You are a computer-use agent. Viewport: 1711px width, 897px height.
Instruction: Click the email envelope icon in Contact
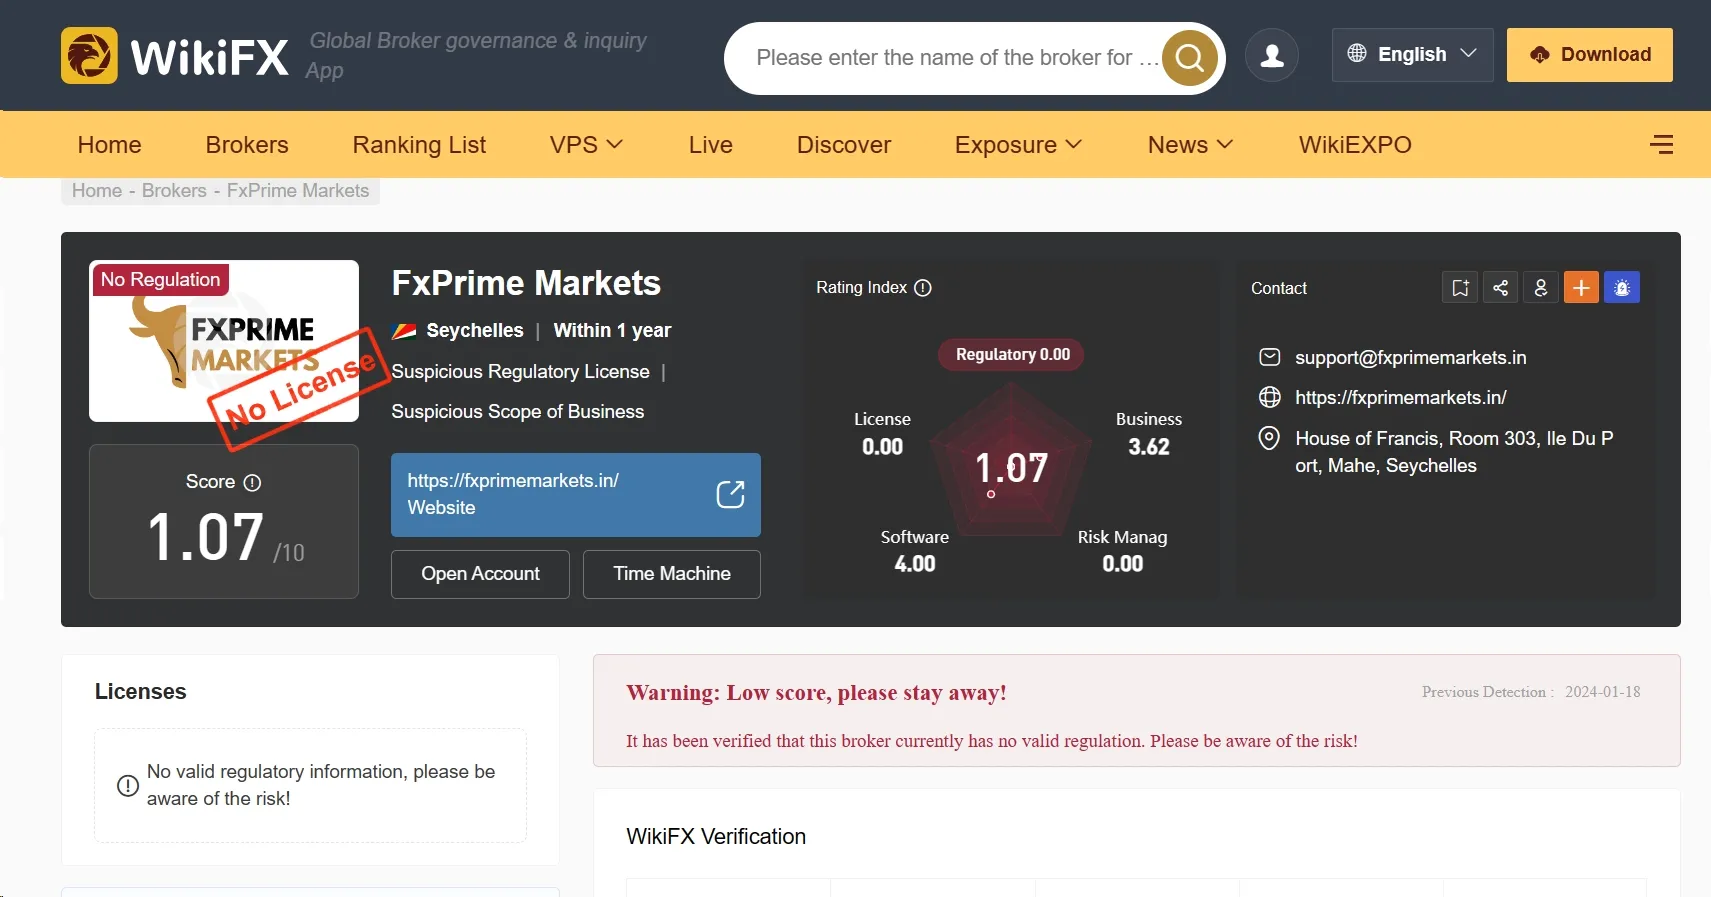pos(1269,357)
